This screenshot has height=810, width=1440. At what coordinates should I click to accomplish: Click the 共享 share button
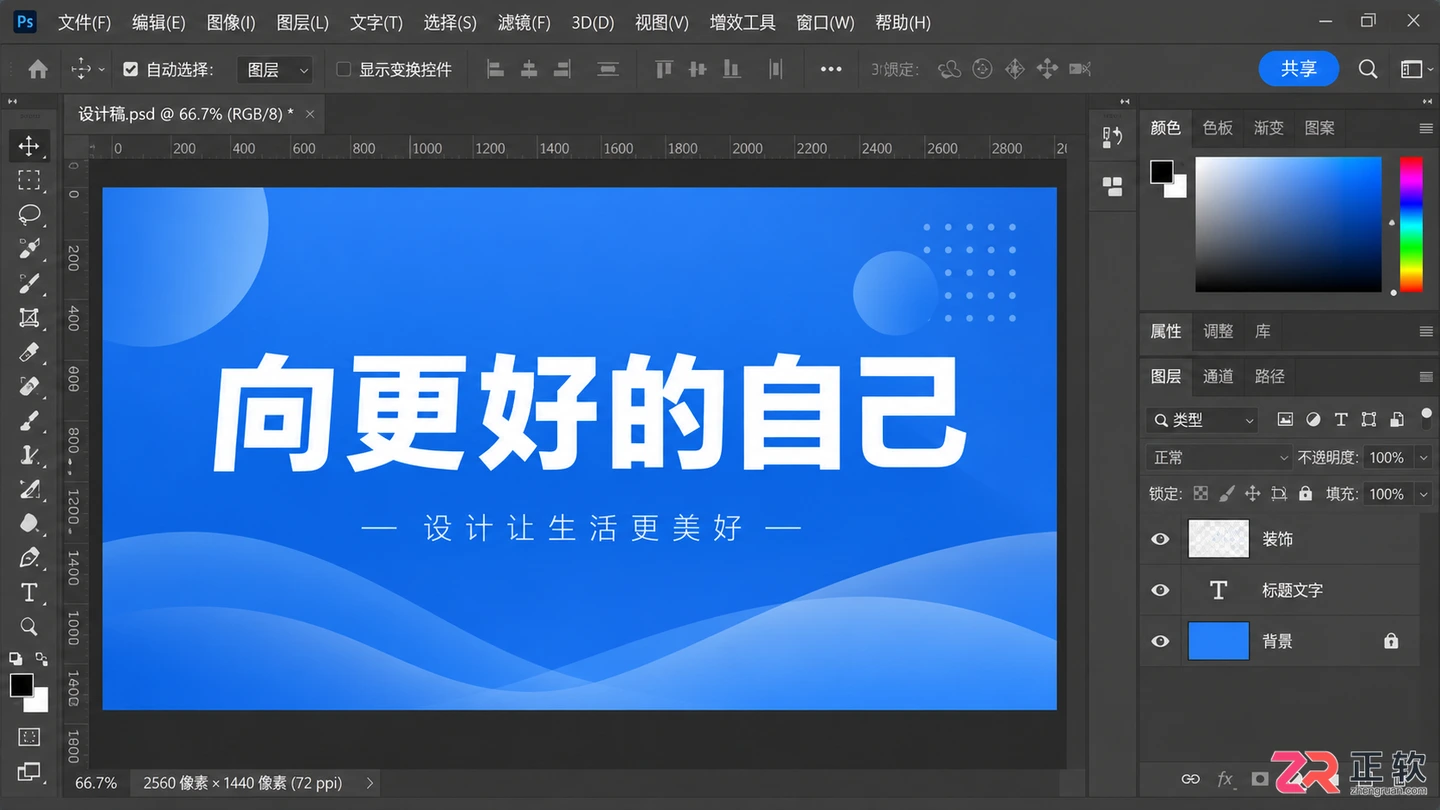(1299, 69)
